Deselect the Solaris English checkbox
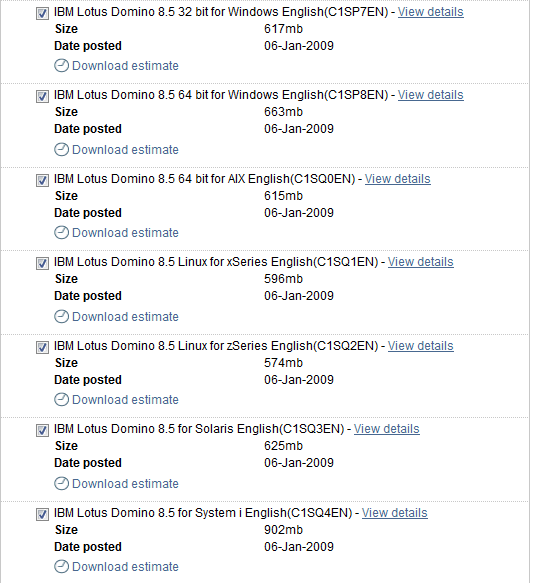 click(x=42, y=430)
